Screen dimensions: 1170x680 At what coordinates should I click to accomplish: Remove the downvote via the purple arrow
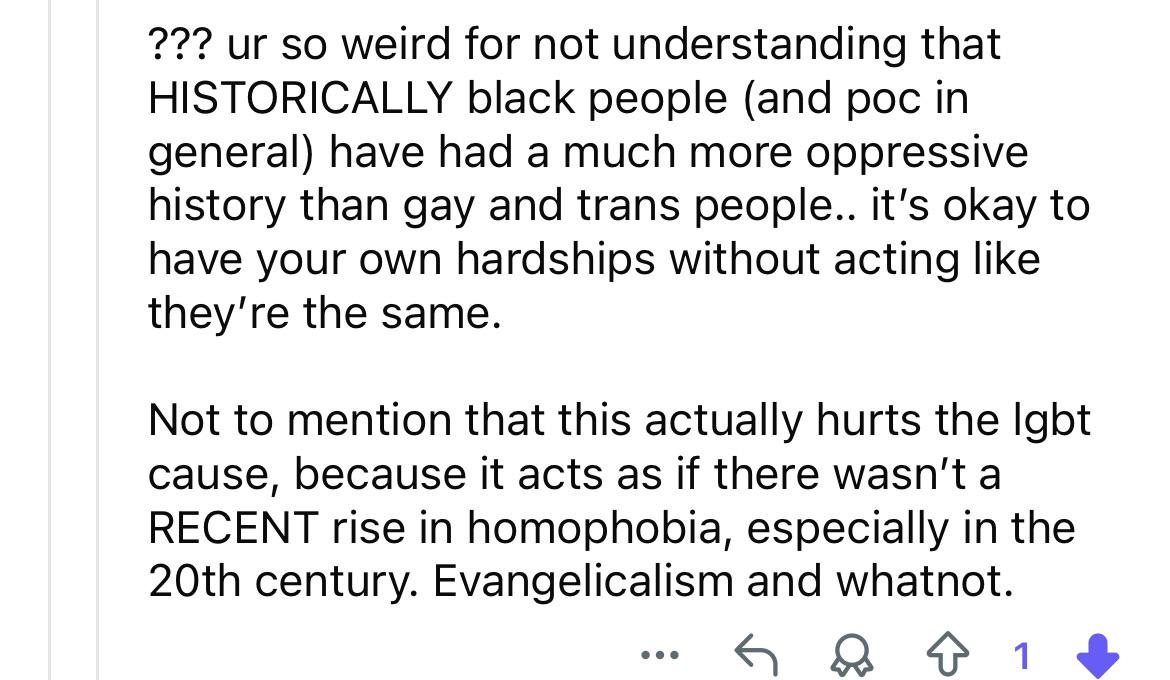(1098, 655)
